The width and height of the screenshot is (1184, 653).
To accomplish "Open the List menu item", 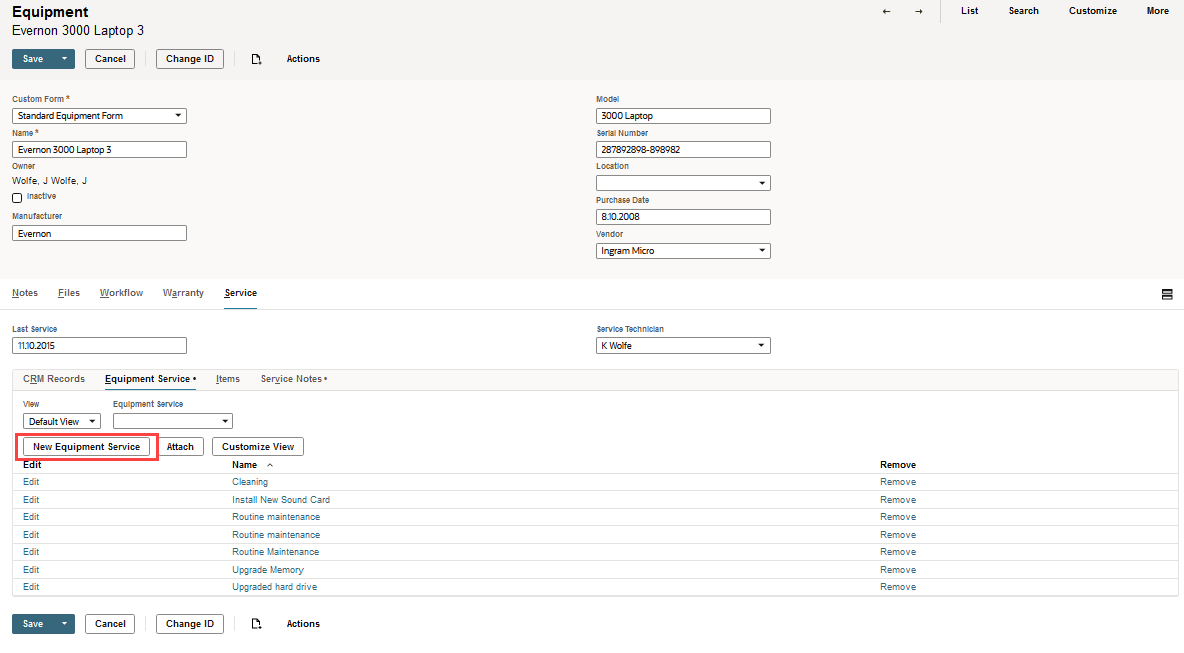I will [x=970, y=11].
